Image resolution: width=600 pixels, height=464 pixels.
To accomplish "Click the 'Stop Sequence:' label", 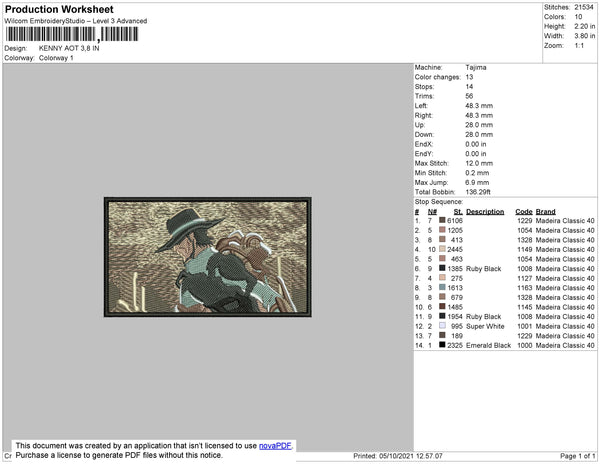I will click(439, 202).
